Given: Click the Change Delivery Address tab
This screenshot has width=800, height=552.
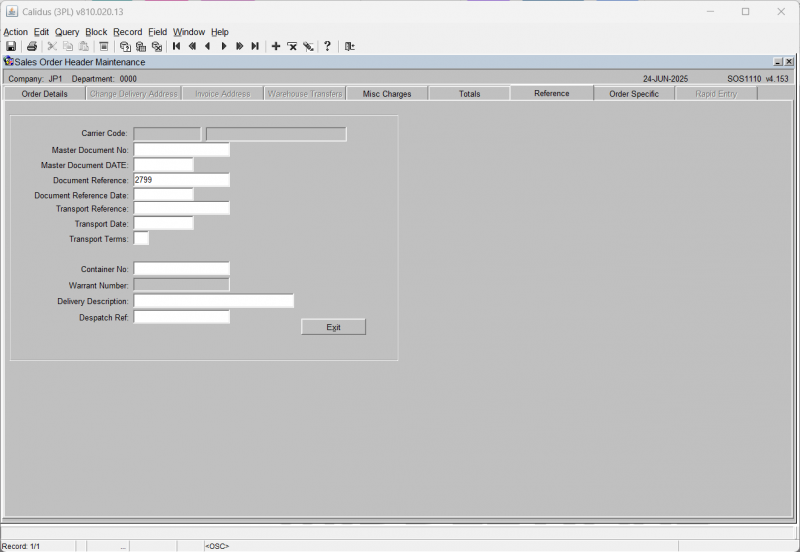Looking at the screenshot, I should (133, 94).
